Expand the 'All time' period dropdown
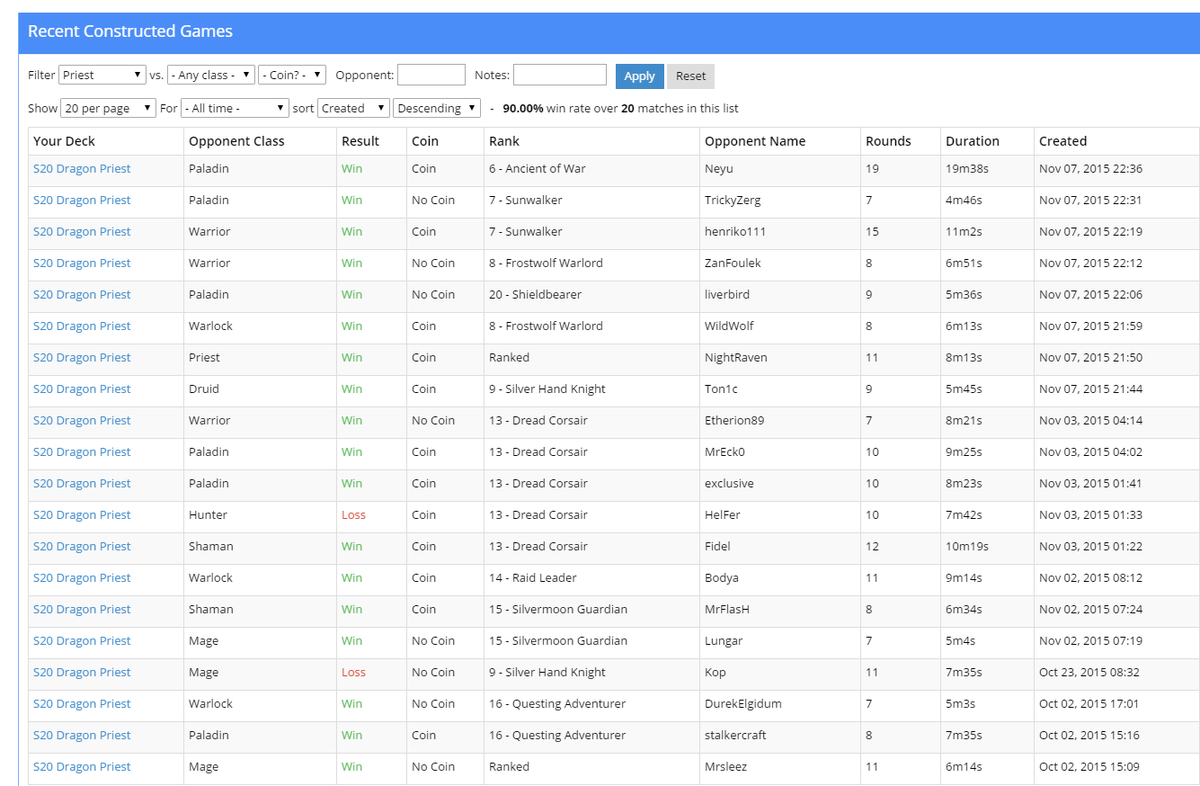This screenshot has height=786, width=1200. (235, 108)
